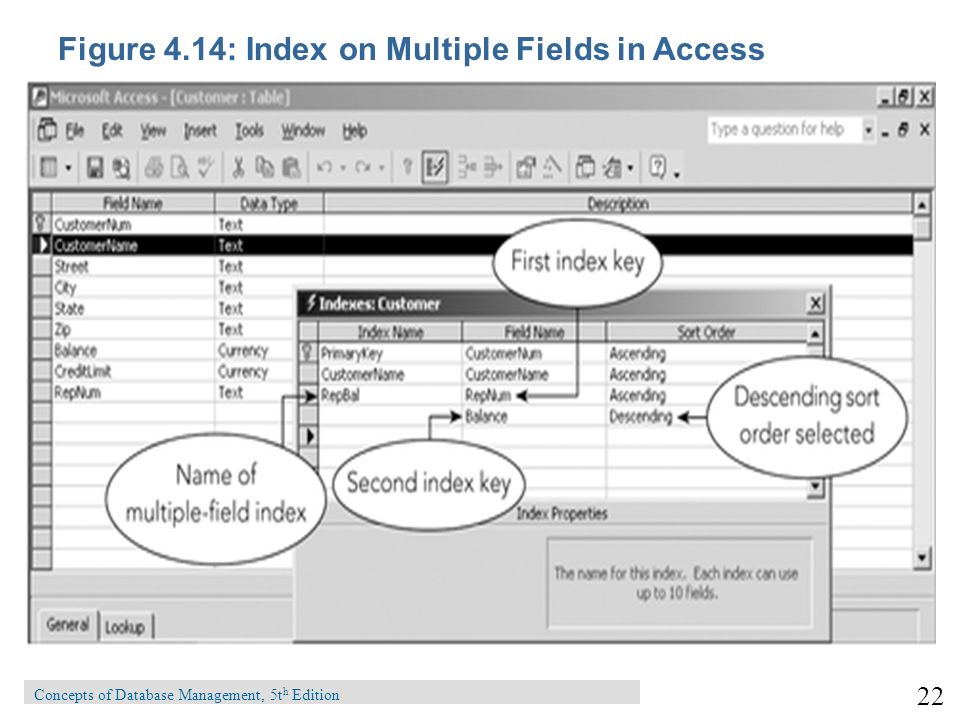
Task: Open the Window menu
Action: click(x=303, y=130)
